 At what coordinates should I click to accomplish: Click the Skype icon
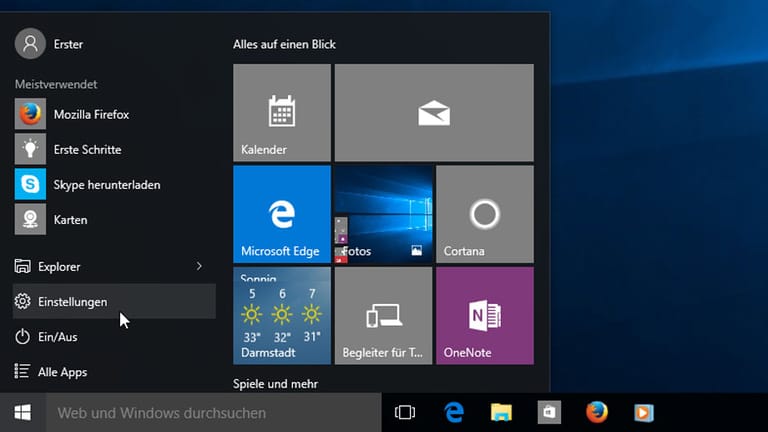(x=30, y=184)
